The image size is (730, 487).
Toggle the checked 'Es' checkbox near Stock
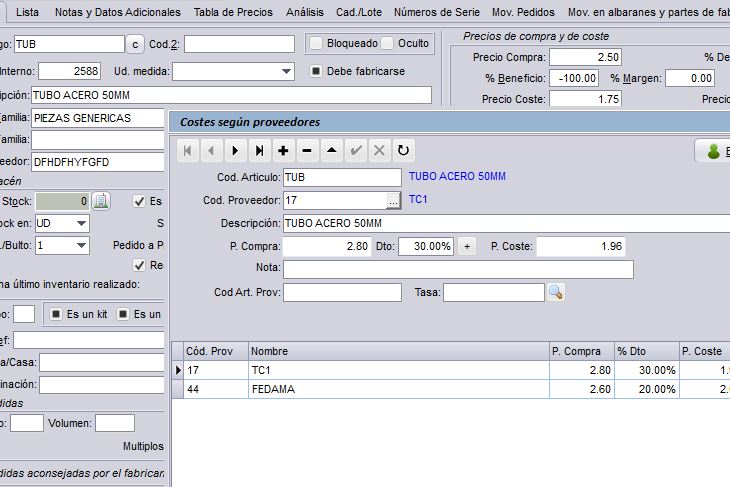139,201
